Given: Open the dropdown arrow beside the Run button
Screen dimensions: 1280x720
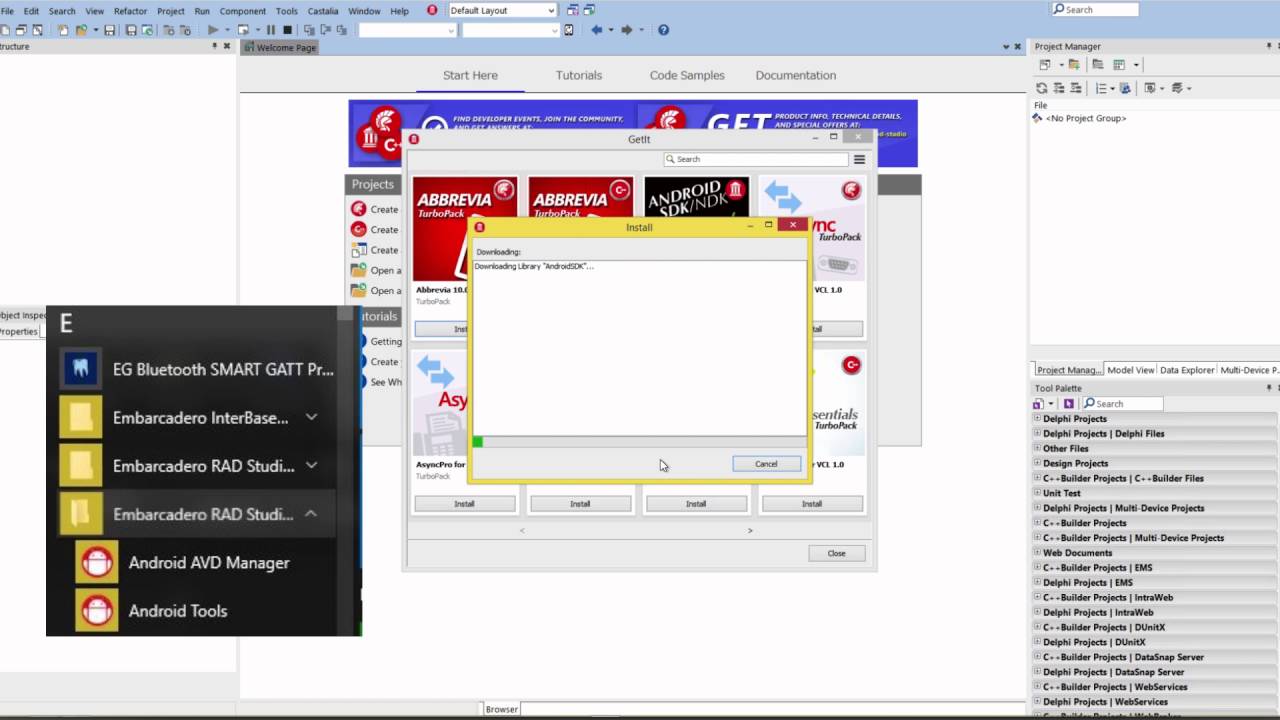Looking at the screenshot, I should [x=227, y=30].
